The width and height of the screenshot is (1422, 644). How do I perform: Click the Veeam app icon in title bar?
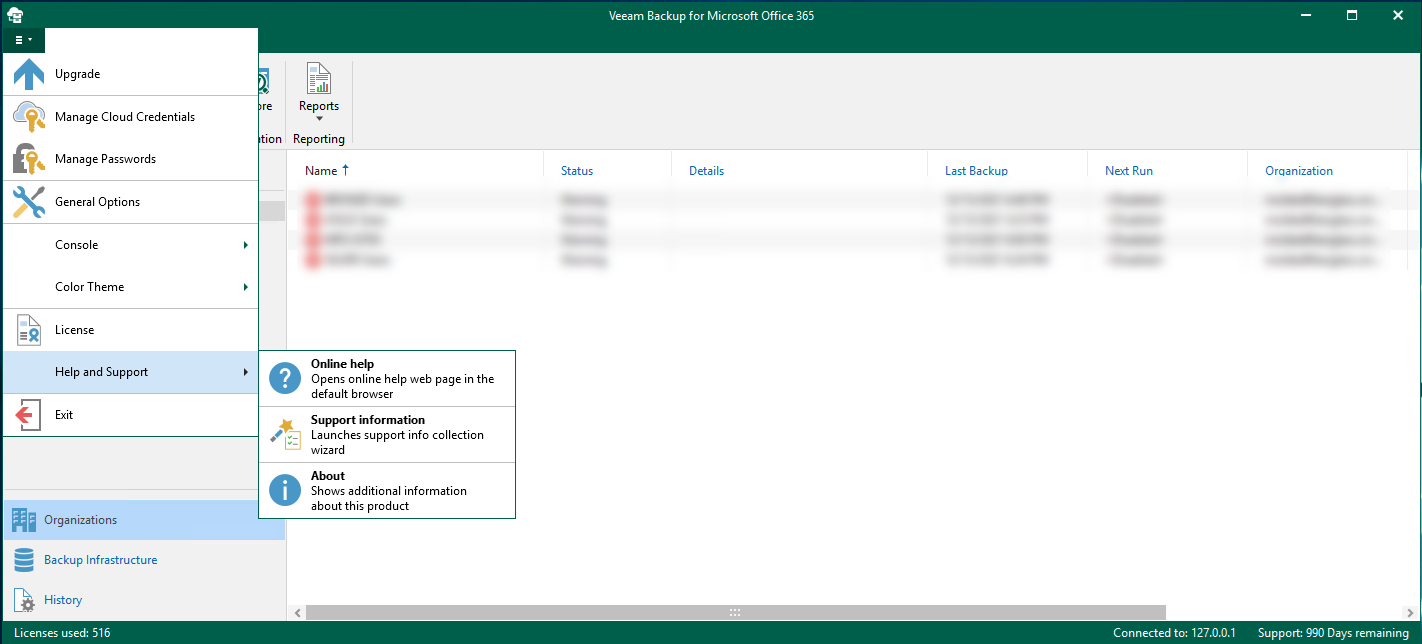[x=15, y=15]
